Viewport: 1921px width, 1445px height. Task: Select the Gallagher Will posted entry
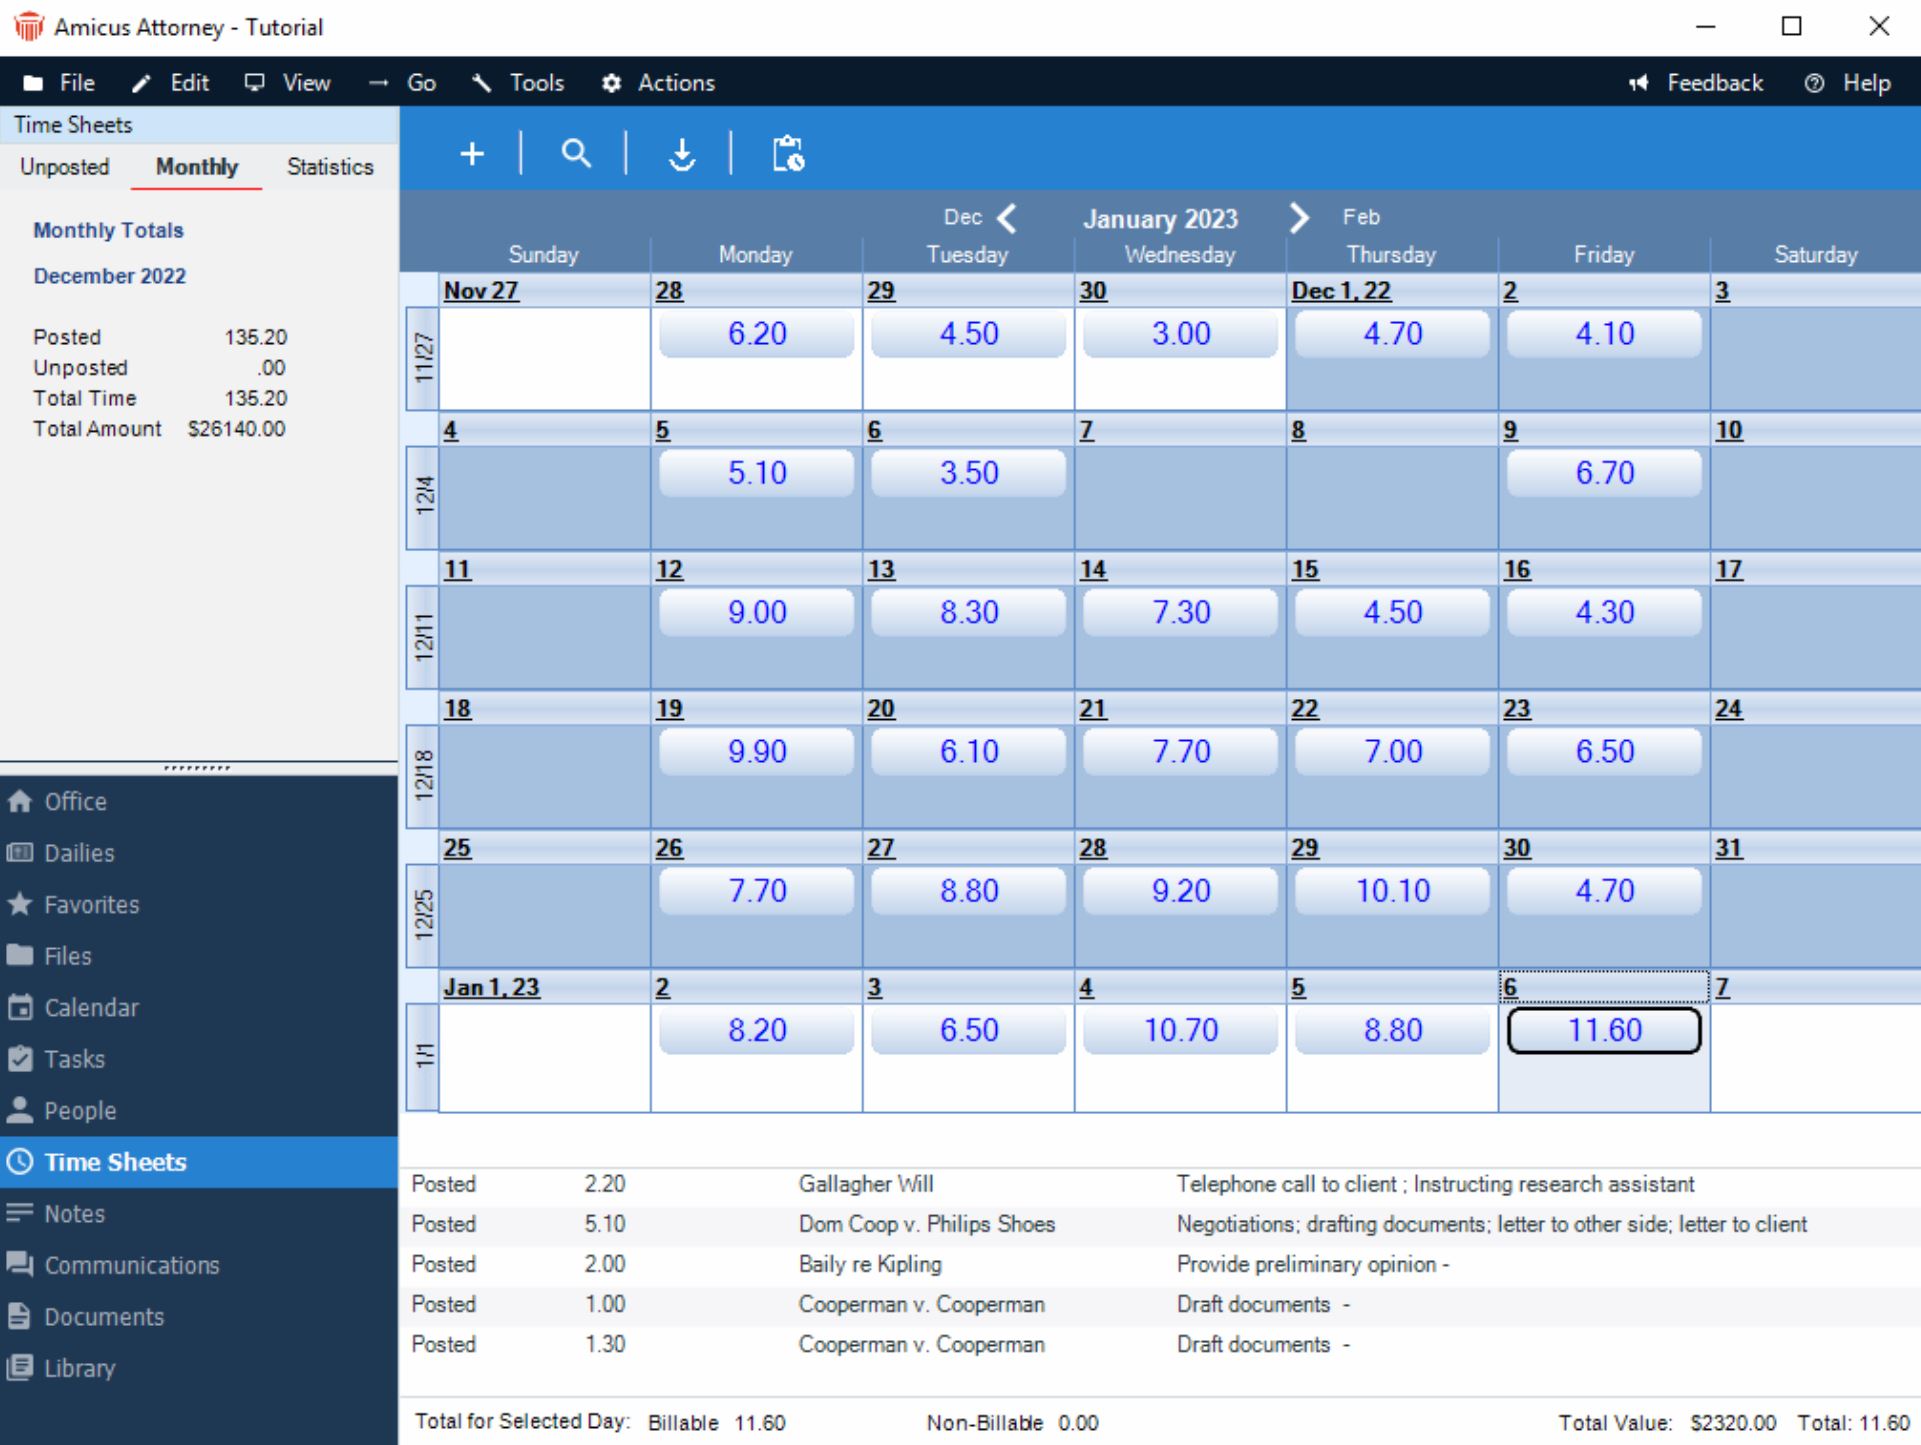1159,1184
